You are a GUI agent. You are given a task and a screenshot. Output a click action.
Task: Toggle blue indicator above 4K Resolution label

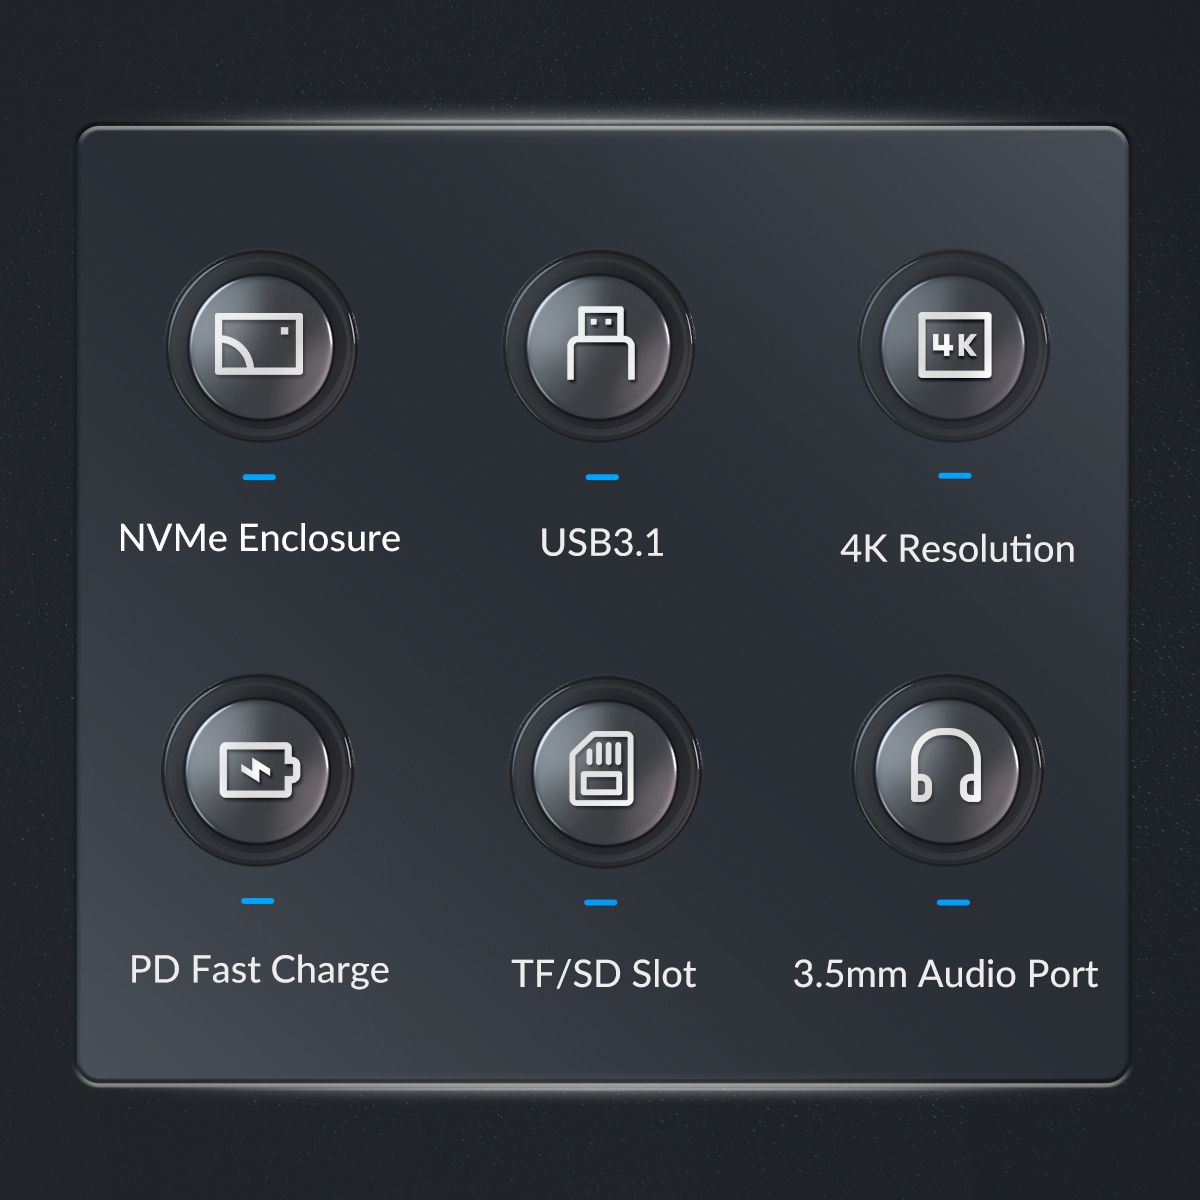[955, 476]
